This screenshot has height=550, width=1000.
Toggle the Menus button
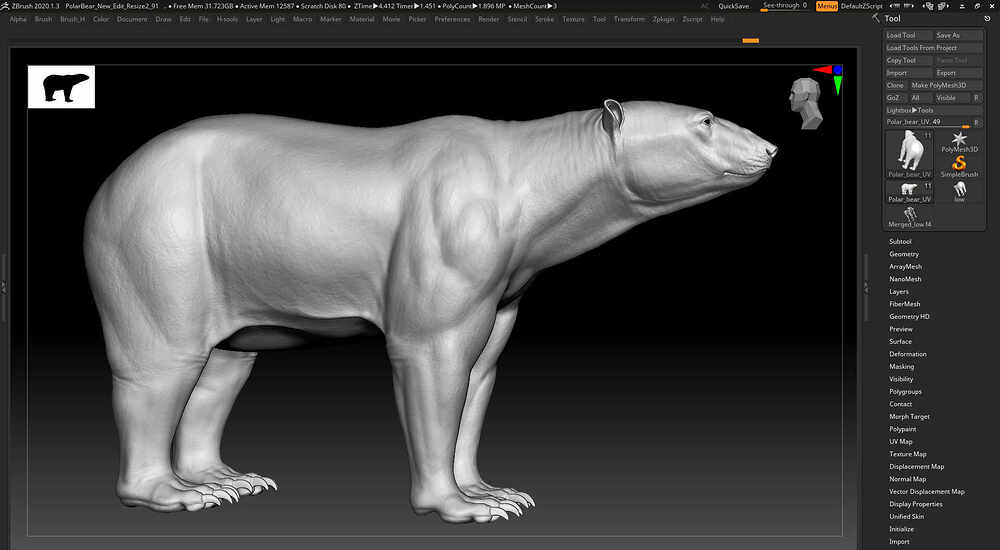coord(827,6)
